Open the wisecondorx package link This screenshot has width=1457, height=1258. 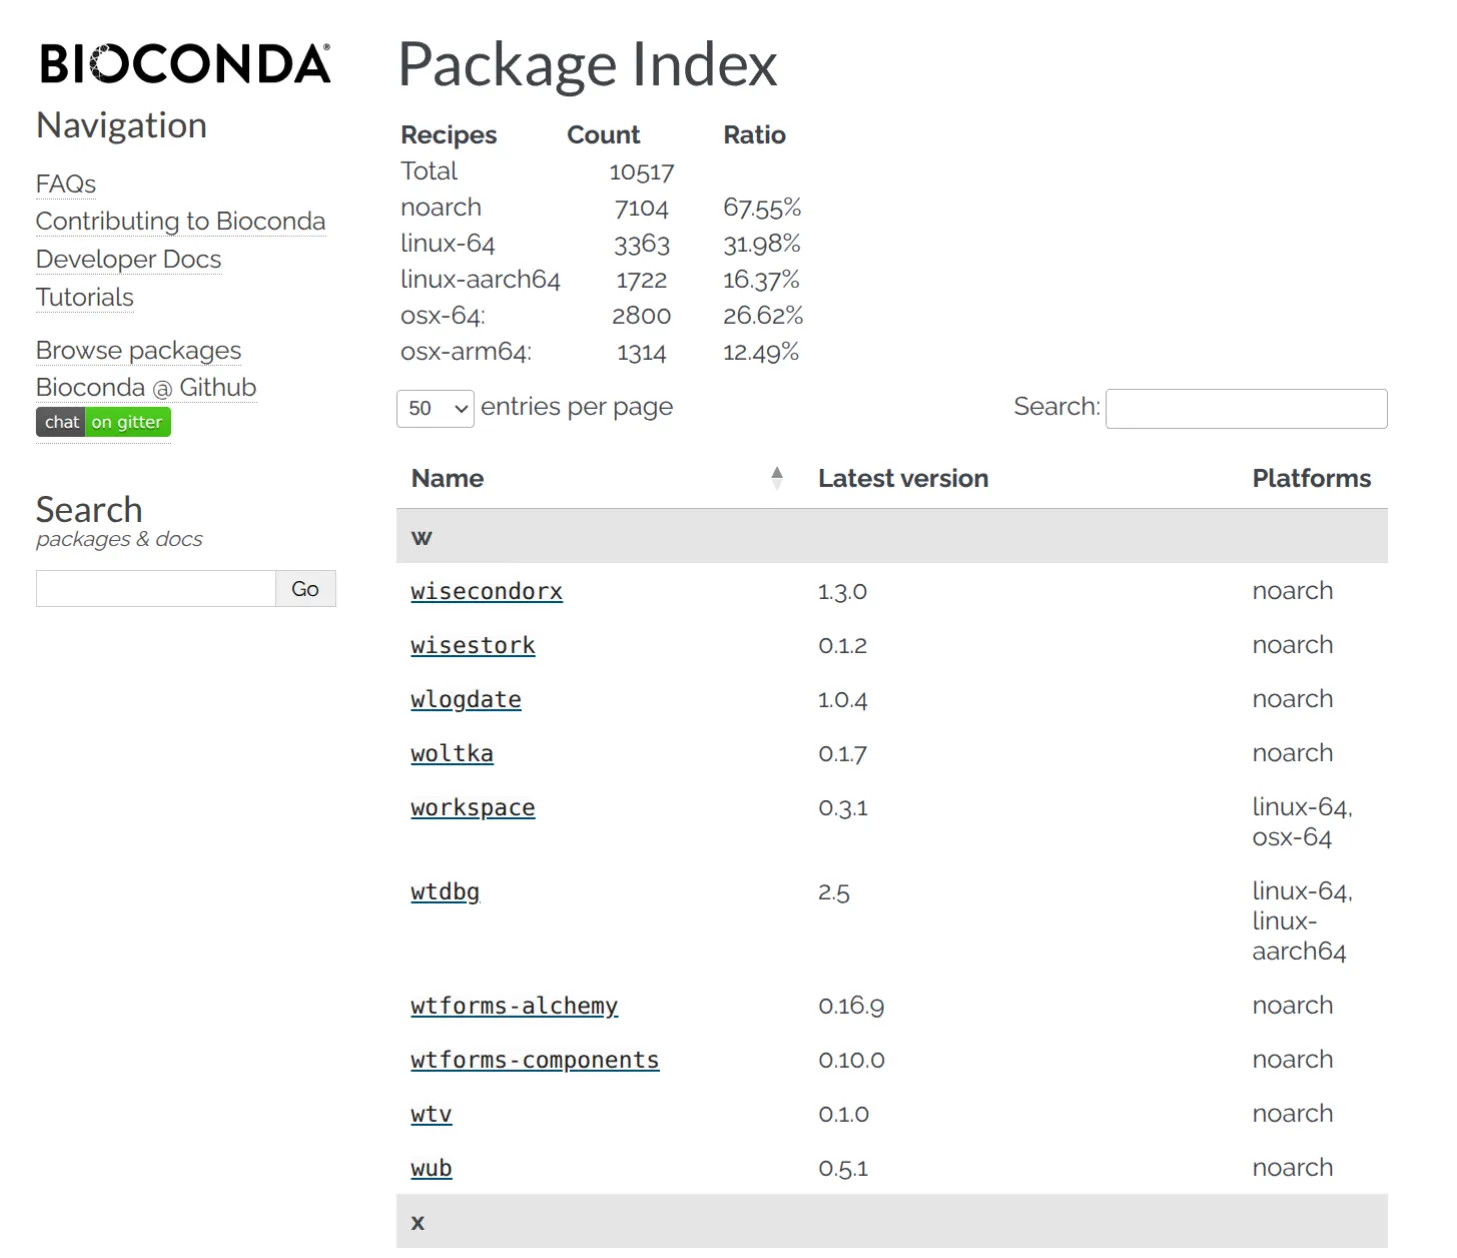pos(486,591)
